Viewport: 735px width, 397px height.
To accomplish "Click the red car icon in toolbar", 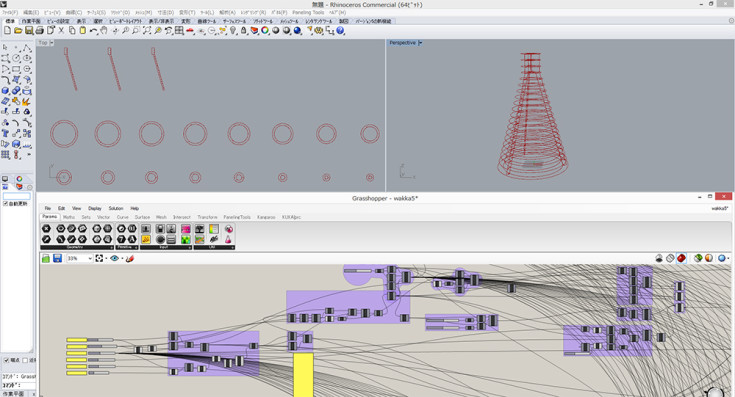I will (190, 30).
